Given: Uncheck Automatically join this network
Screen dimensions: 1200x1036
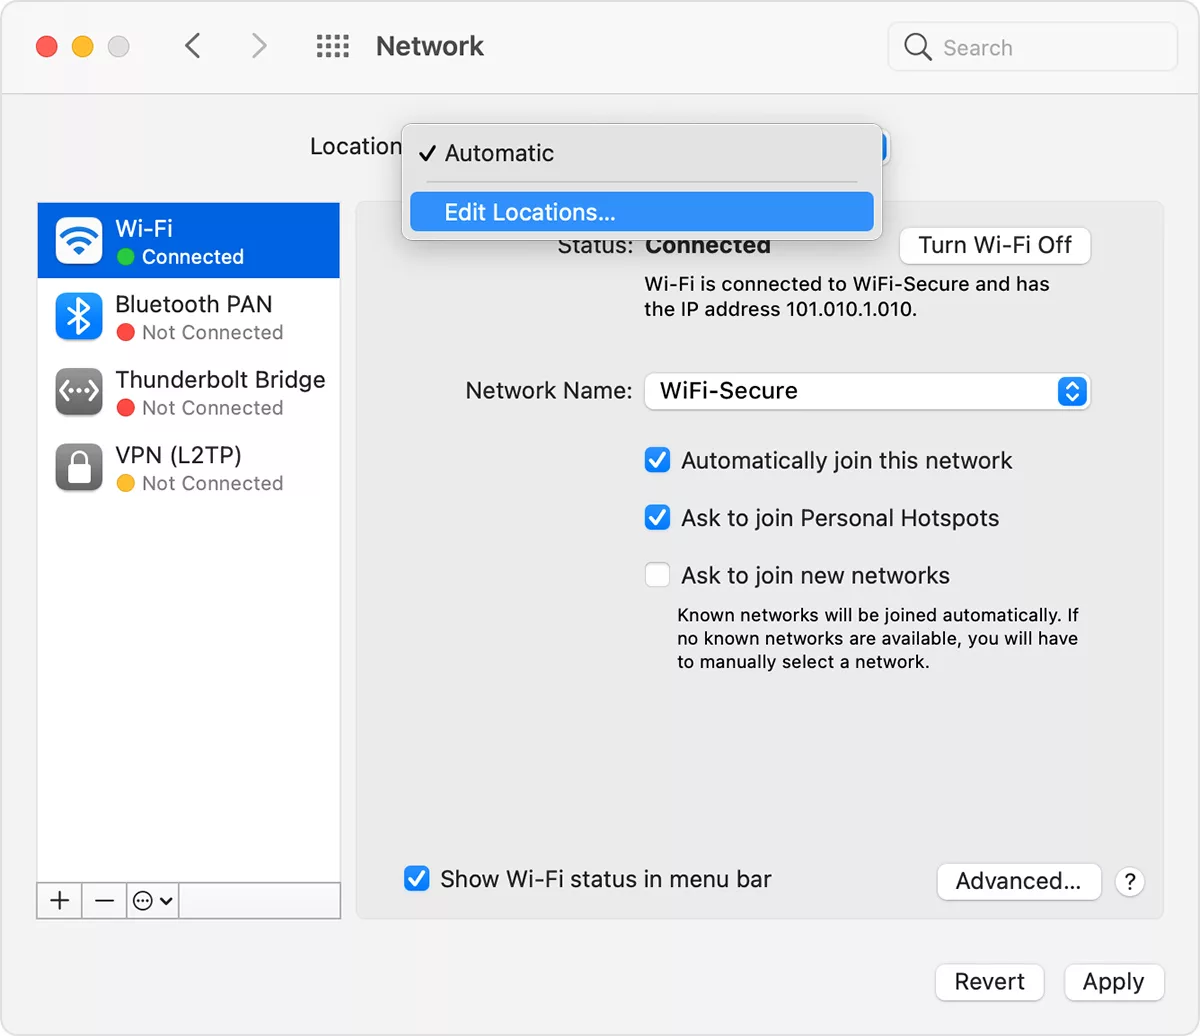Looking at the screenshot, I should [x=657, y=460].
